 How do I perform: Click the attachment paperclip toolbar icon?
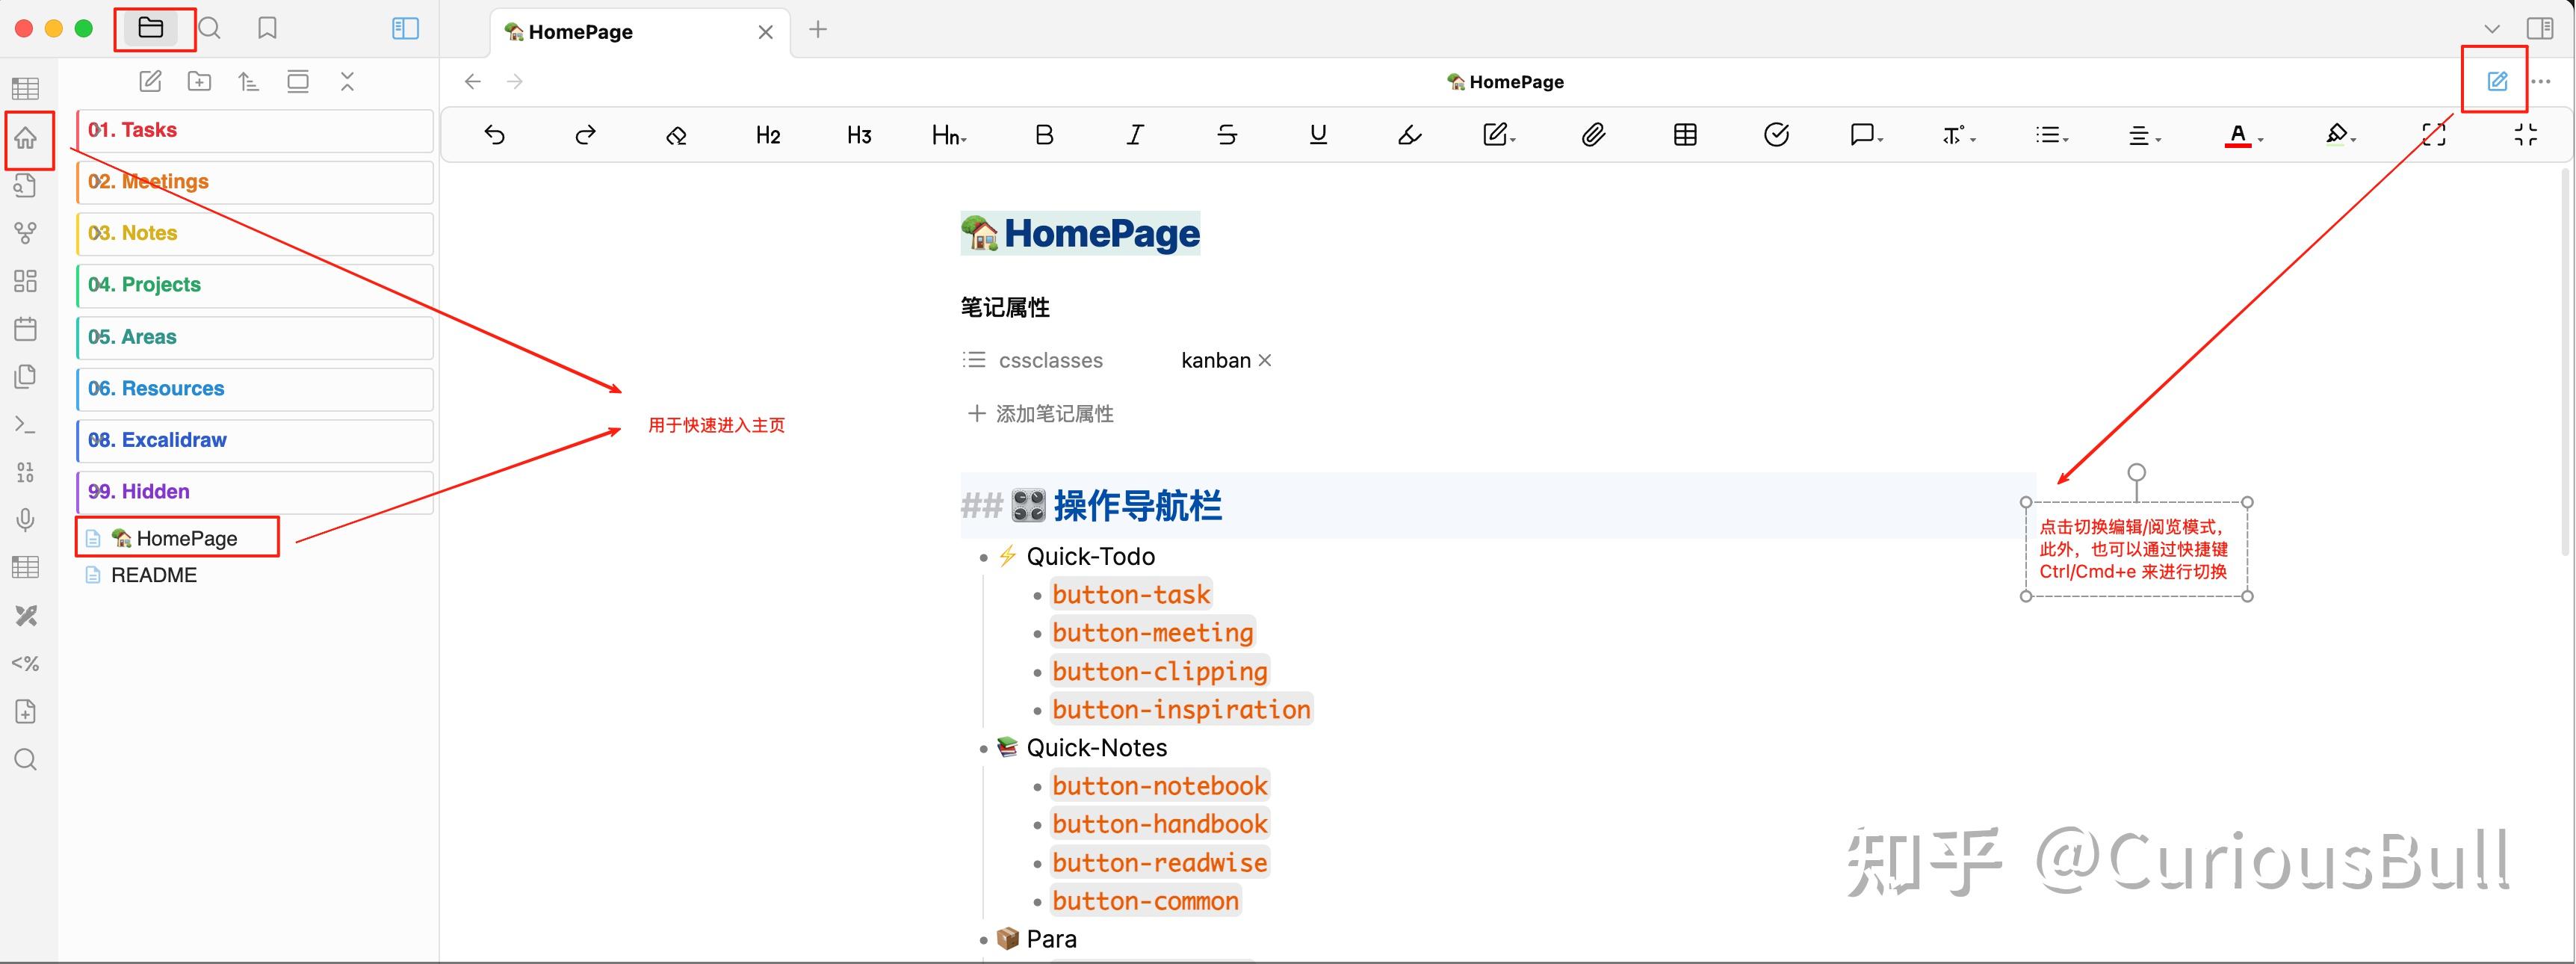[x=1593, y=135]
